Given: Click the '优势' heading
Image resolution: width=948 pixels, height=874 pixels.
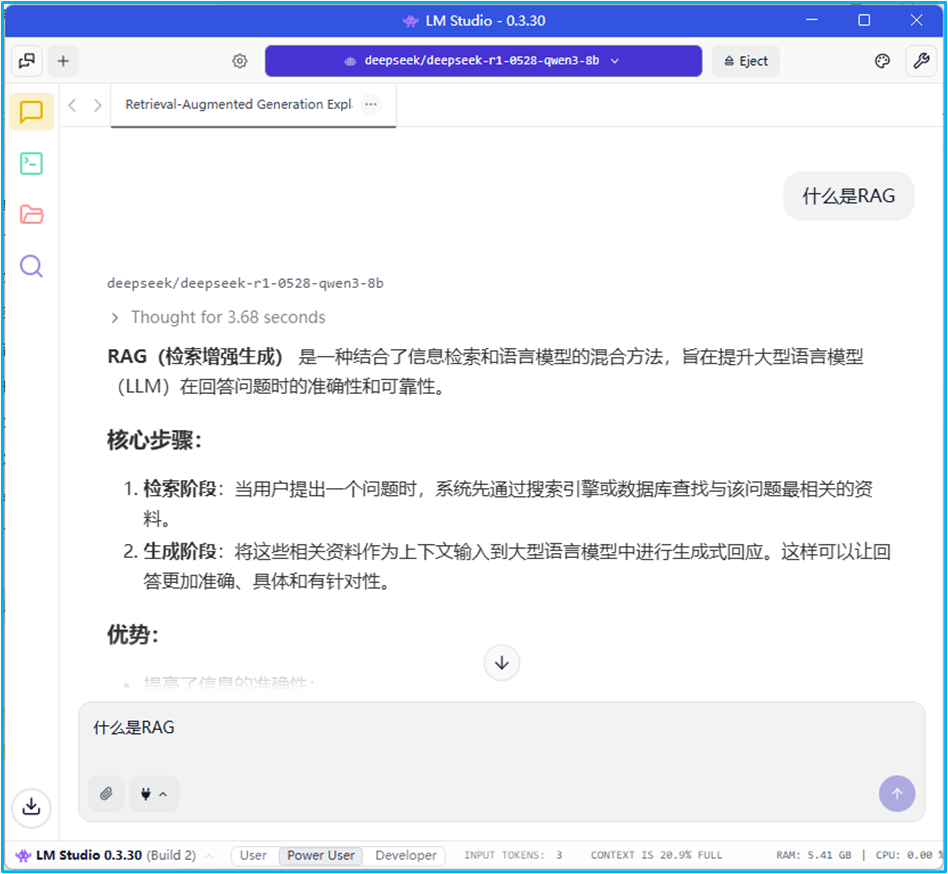Looking at the screenshot, I should tap(132, 635).
